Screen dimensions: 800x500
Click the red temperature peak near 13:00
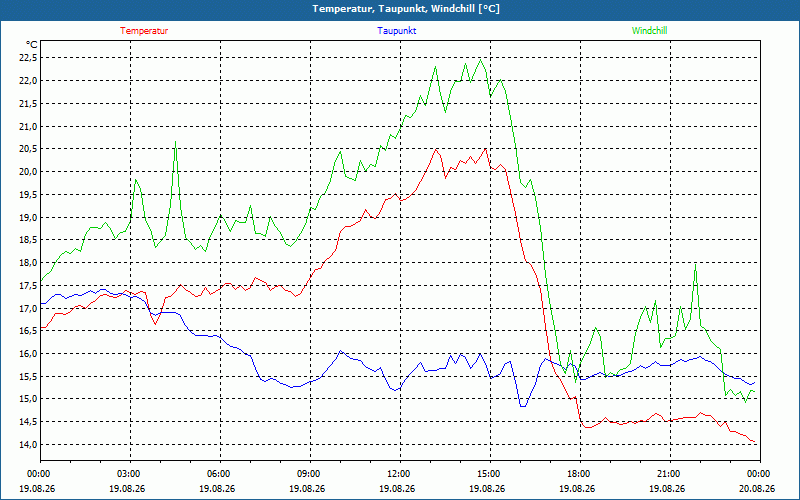pos(436,149)
